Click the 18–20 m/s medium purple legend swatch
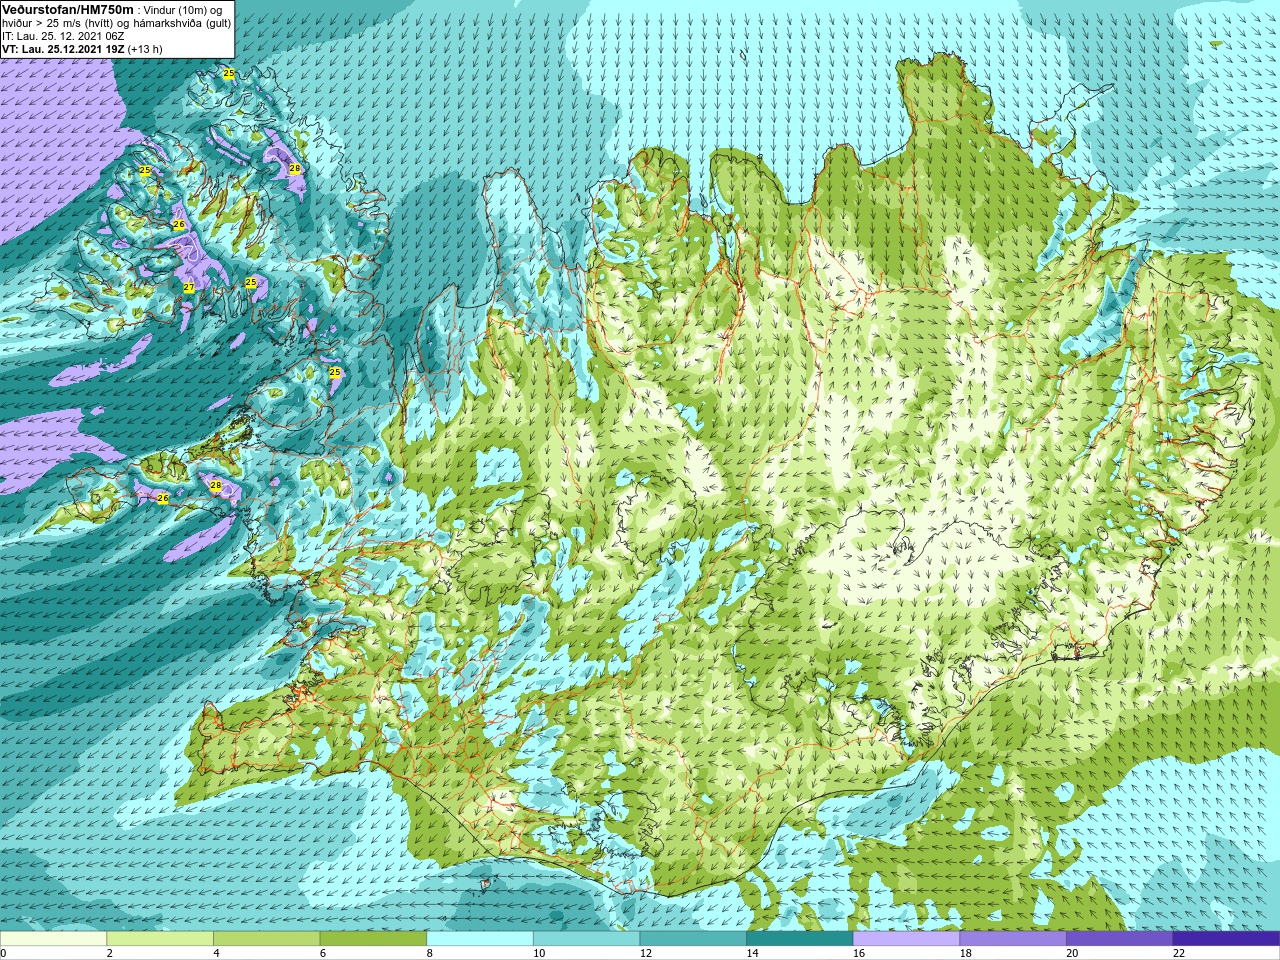Image resolution: width=1280 pixels, height=960 pixels. (1013, 939)
